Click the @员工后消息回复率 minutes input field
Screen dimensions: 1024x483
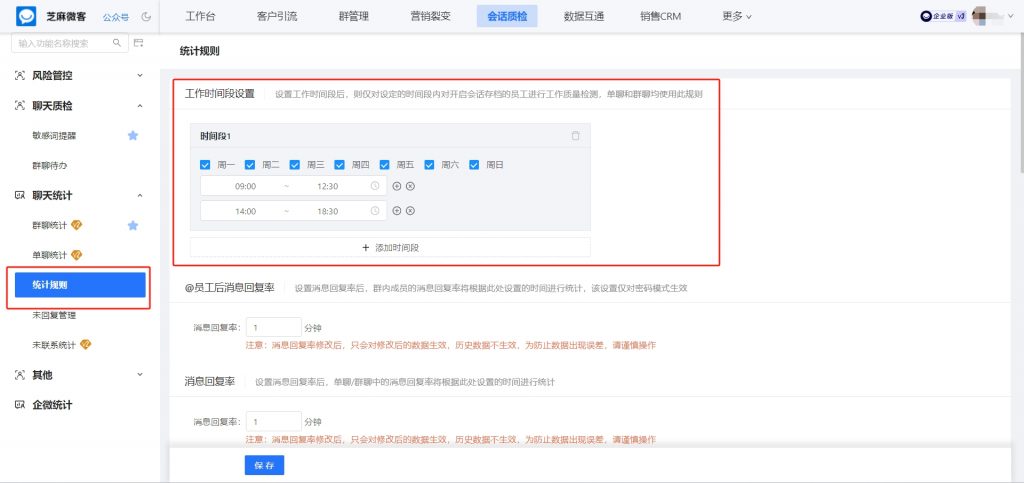point(273,327)
